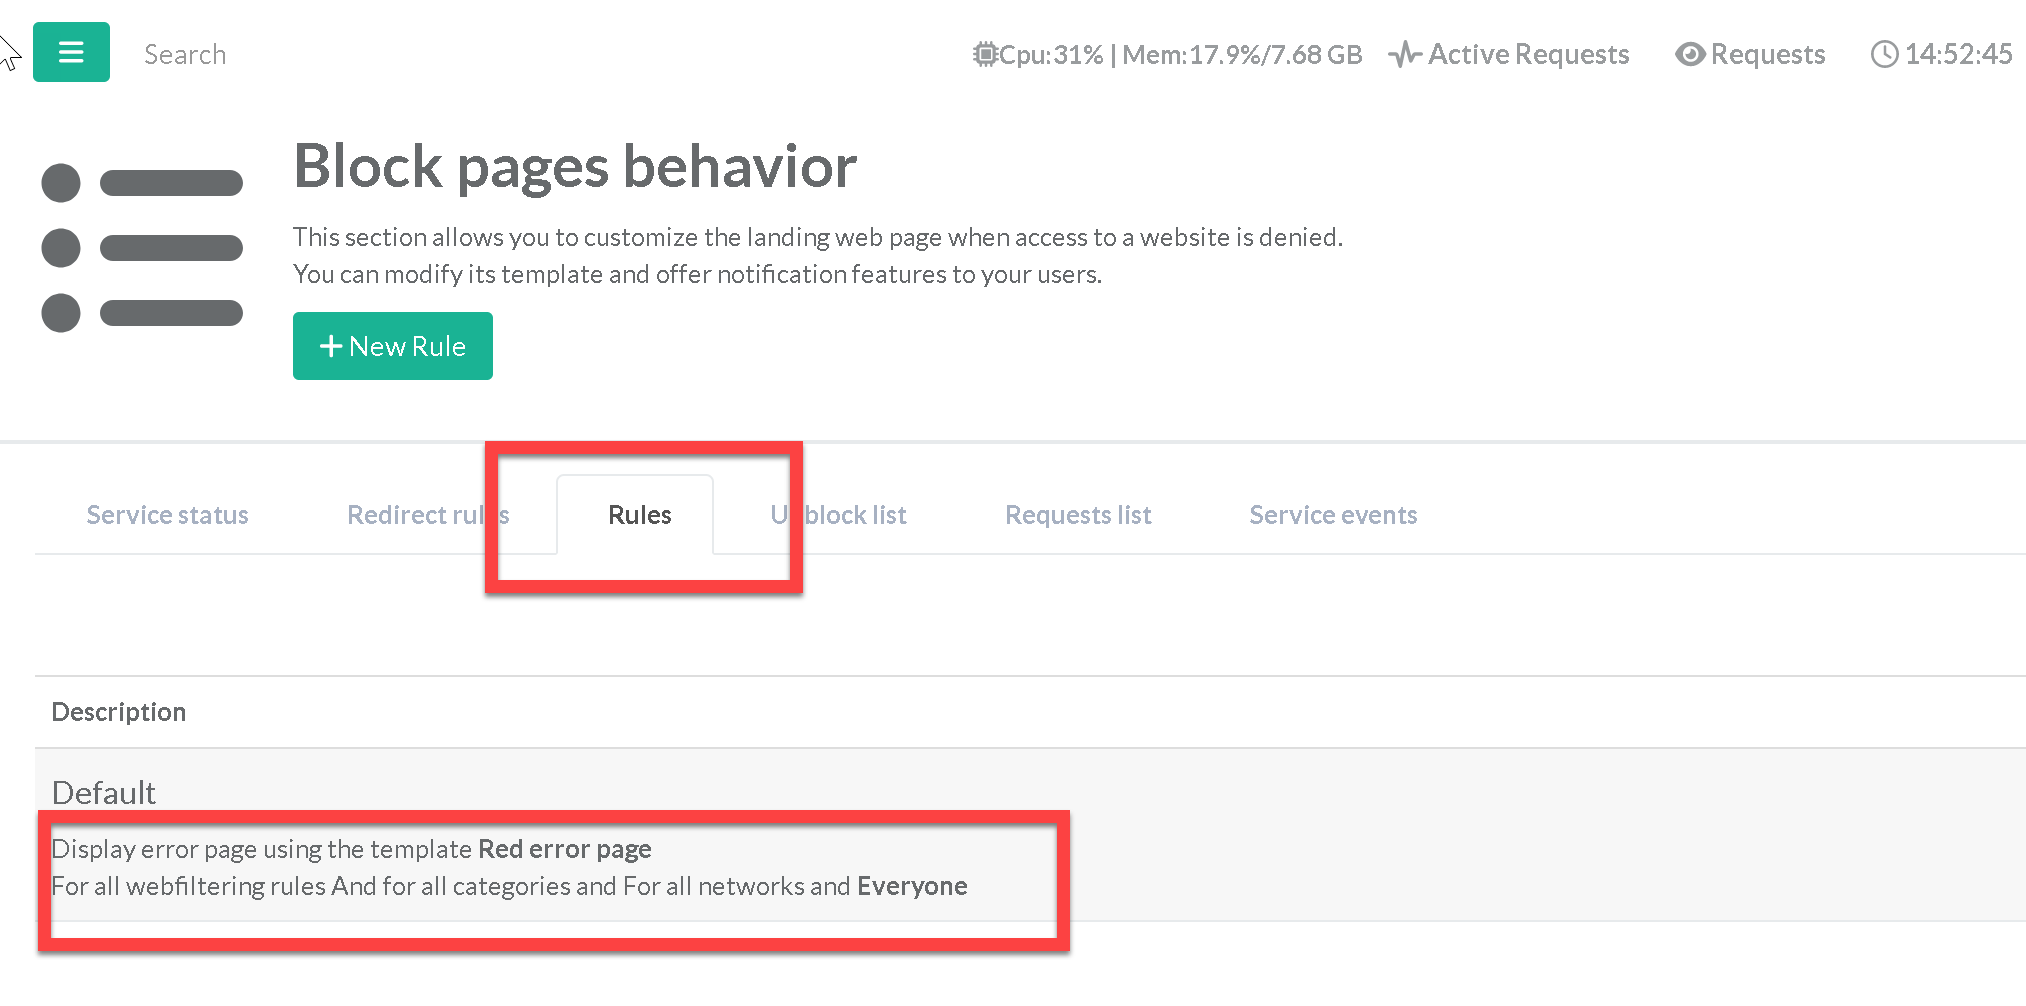This screenshot has width=2026, height=1006.
Task: Click the plus icon on New Rule
Action: pyautogui.click(x=330, y=346)
